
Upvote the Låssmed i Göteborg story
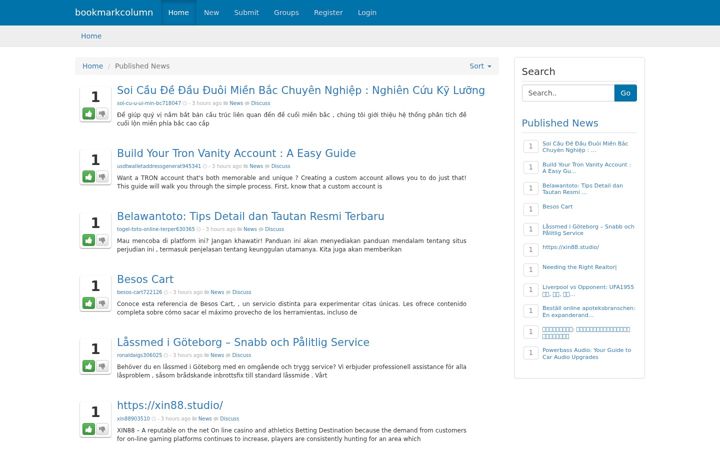89,366
